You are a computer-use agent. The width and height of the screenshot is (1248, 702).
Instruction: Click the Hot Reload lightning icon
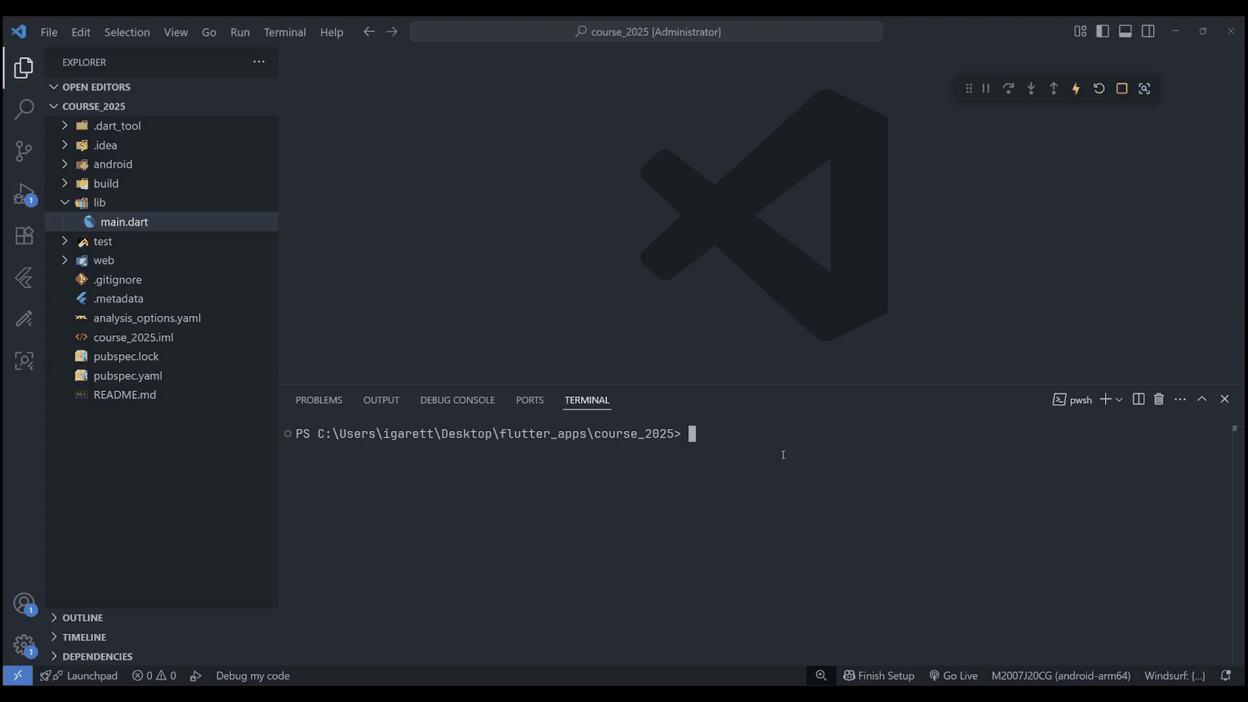tap(1075, 88)
